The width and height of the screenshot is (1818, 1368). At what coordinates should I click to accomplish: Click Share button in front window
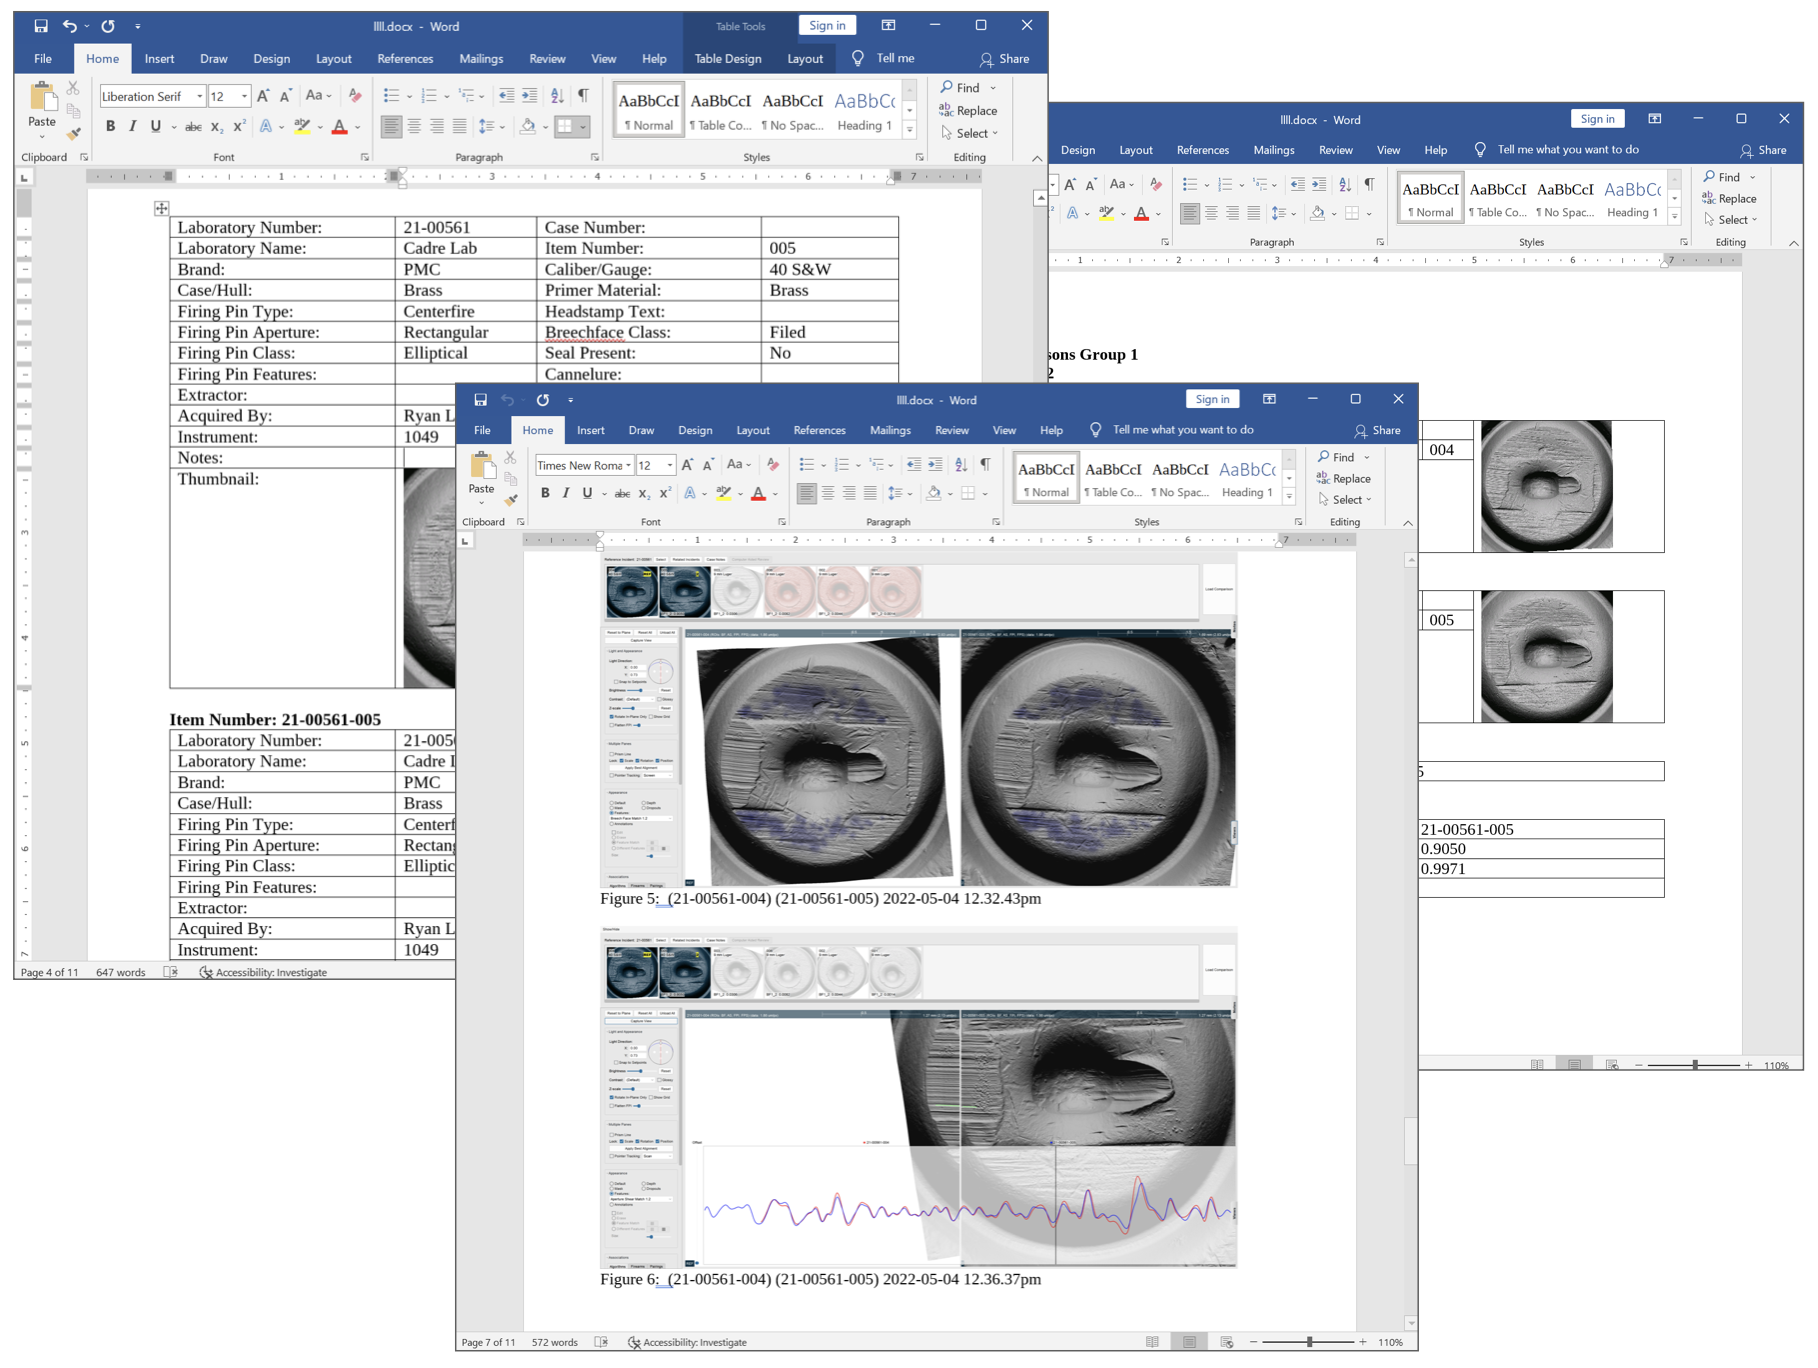pyautogui.click(x=1377, y=430)
